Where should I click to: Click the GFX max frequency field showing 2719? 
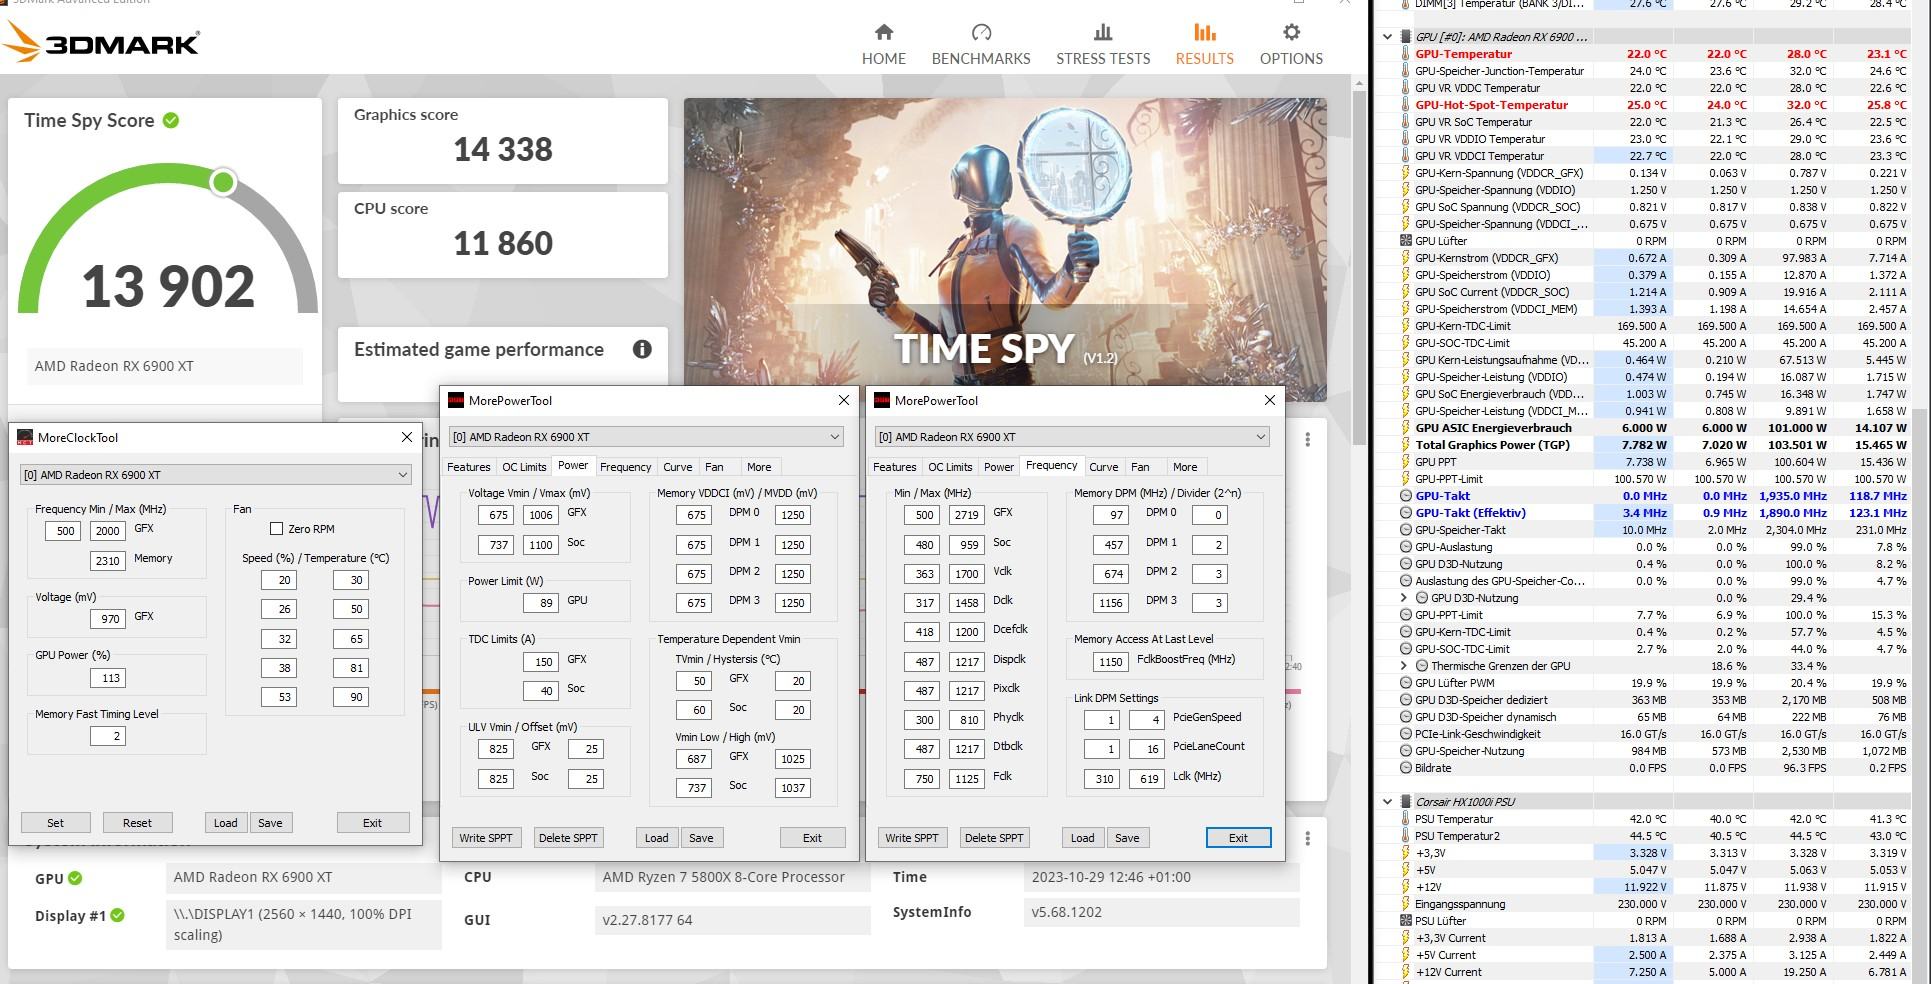click(967, 515)
